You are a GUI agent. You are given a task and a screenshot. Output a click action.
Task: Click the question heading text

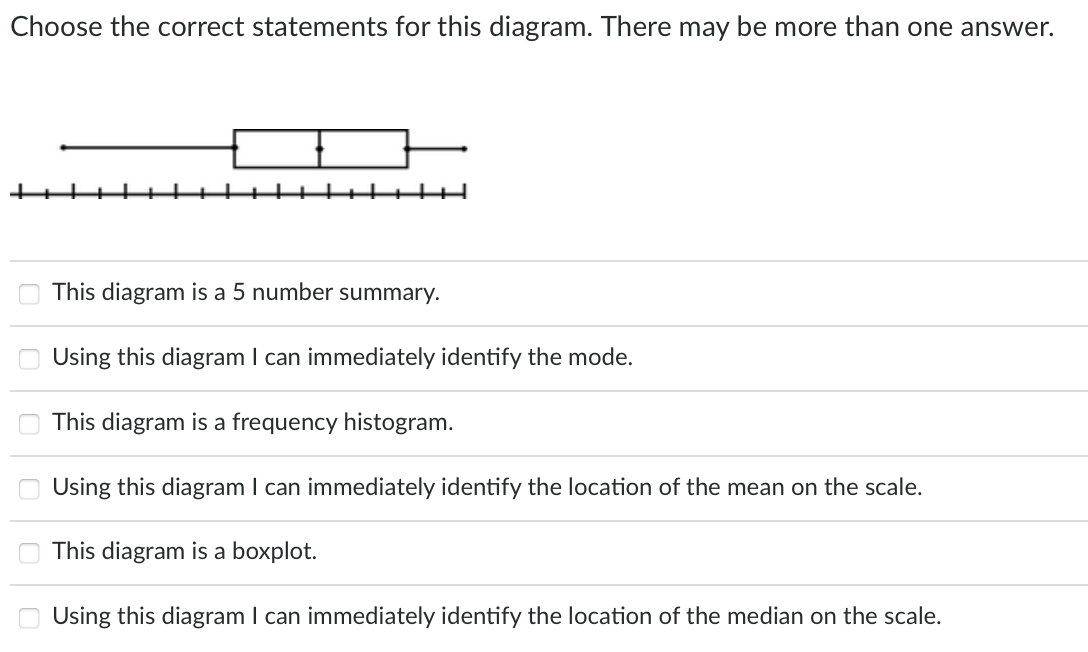pos(533,27)
